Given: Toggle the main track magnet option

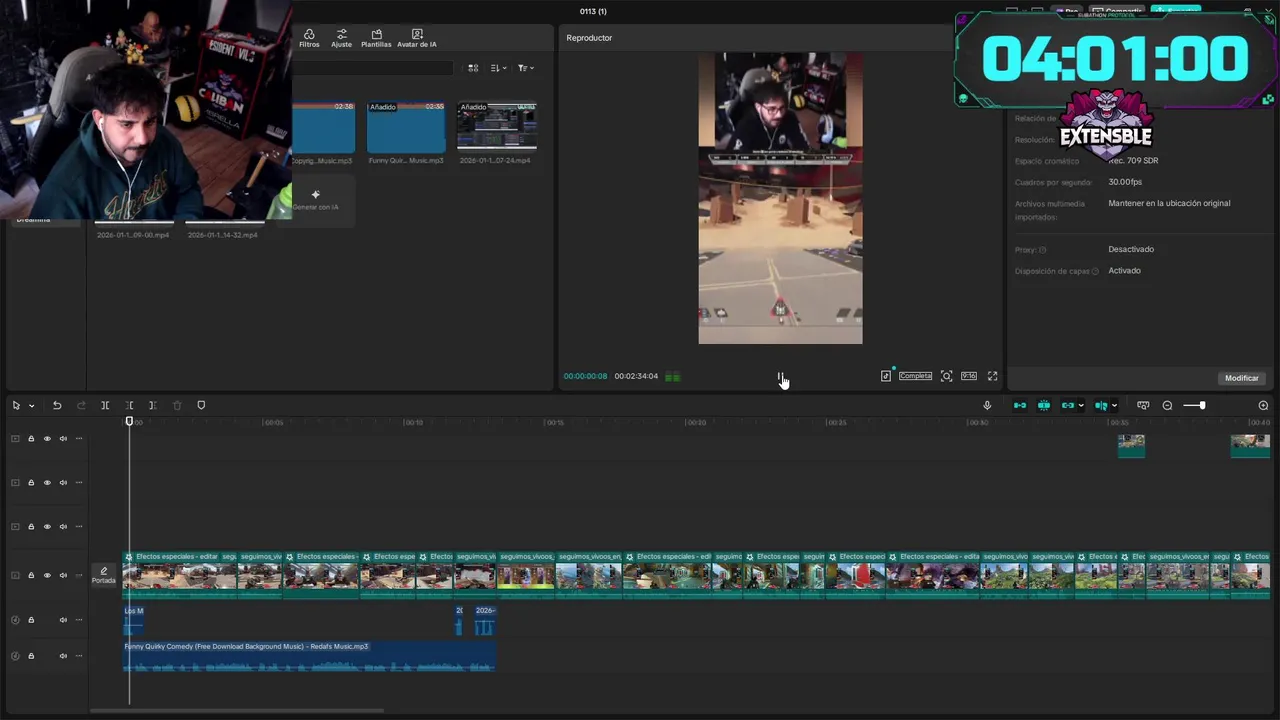Looking at the screenshot, I should [x=1020, y=405].
